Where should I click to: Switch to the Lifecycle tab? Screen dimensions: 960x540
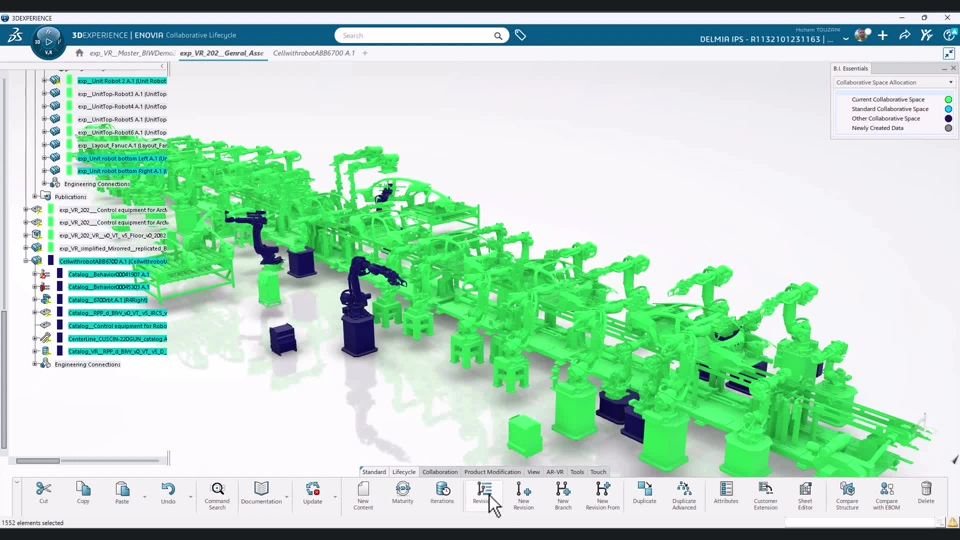tap(403, 472)
